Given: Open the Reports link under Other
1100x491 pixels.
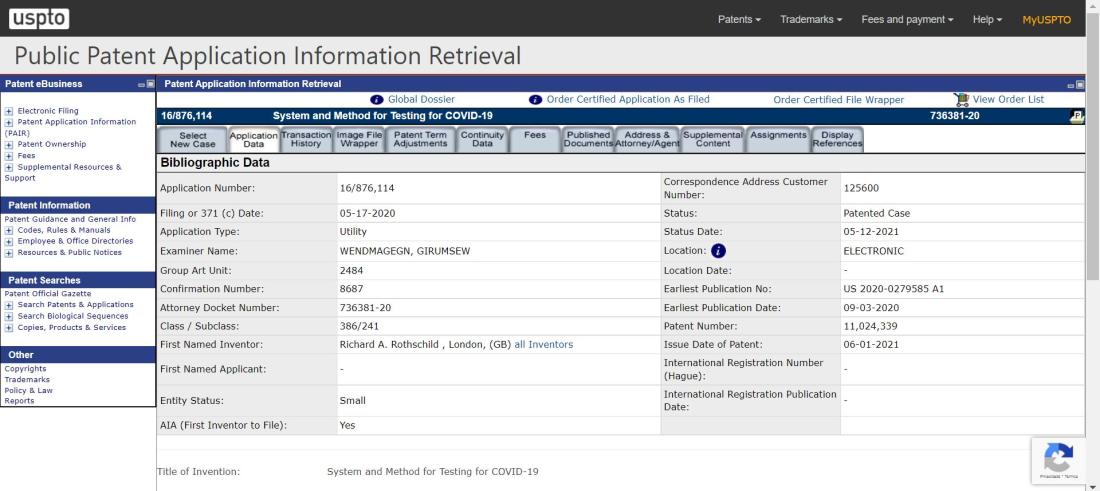Looking at the screenshot, I should [19, 401].
